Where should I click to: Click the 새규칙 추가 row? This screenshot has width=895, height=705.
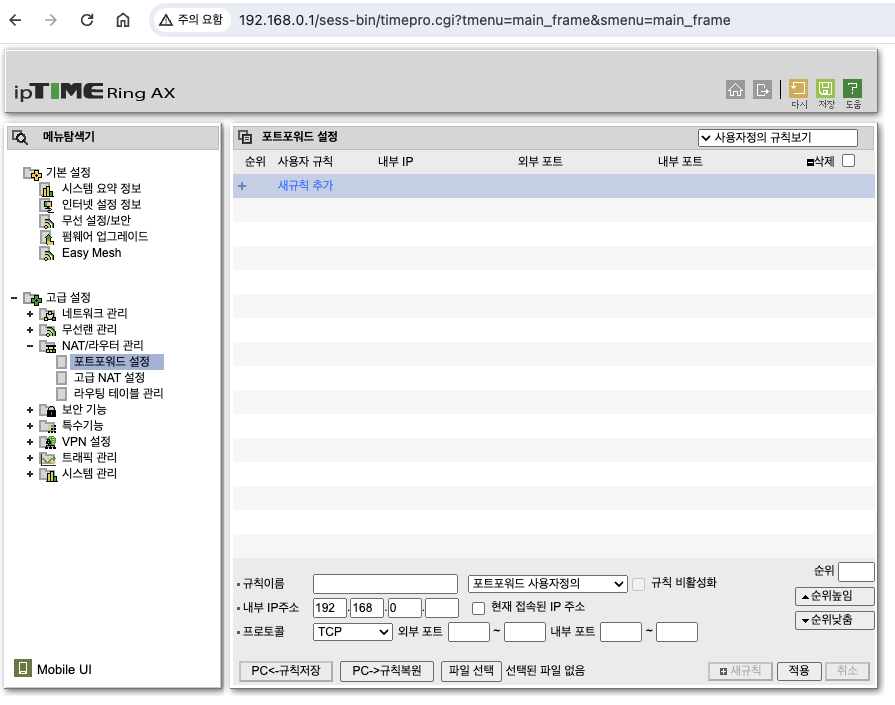pos(554,186)
